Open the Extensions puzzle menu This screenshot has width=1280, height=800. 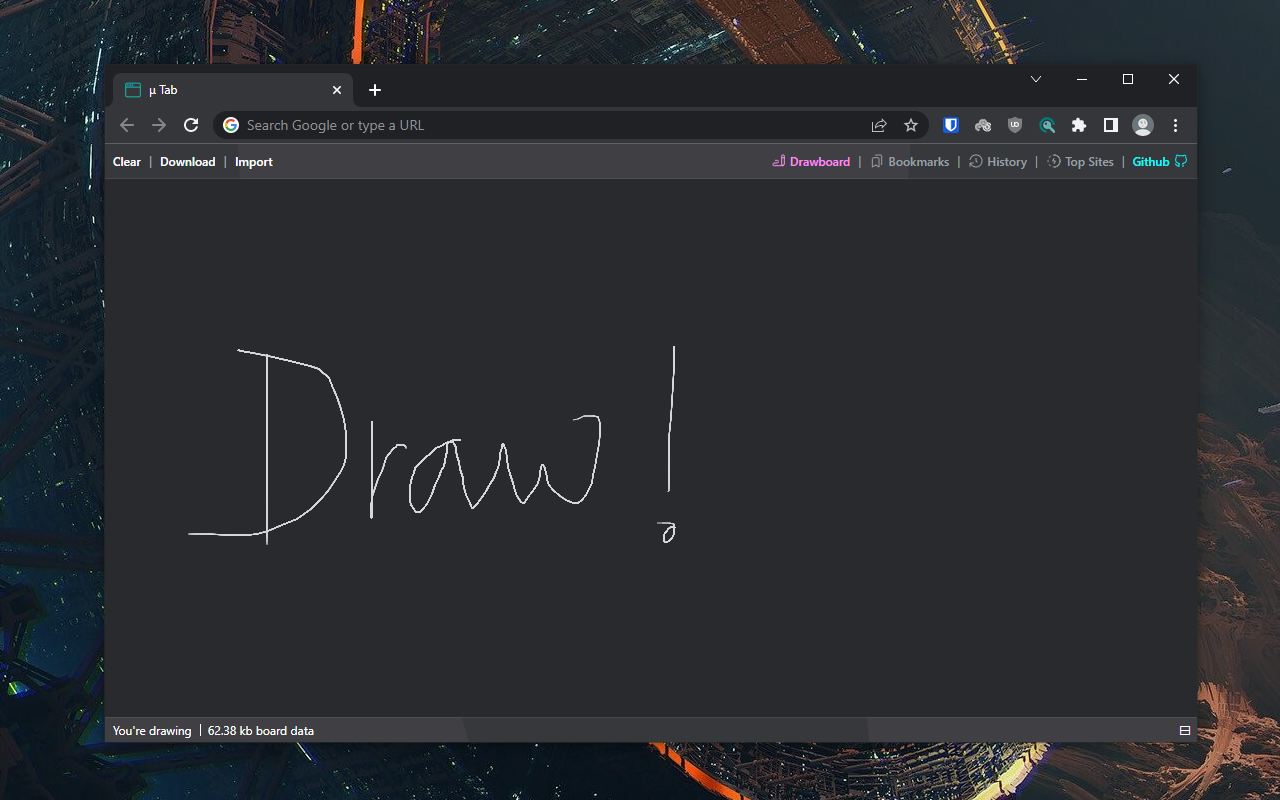1078,125
